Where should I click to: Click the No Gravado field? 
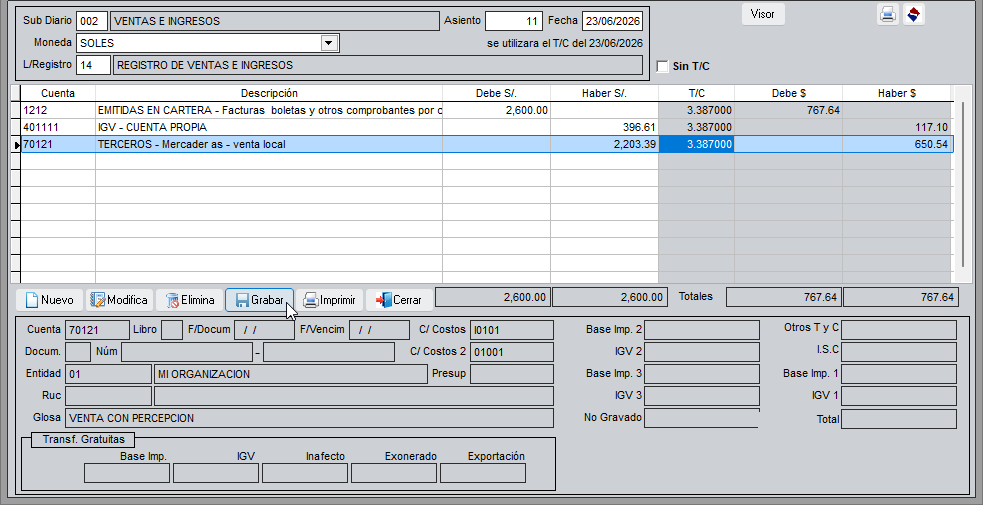pos(702,418)
